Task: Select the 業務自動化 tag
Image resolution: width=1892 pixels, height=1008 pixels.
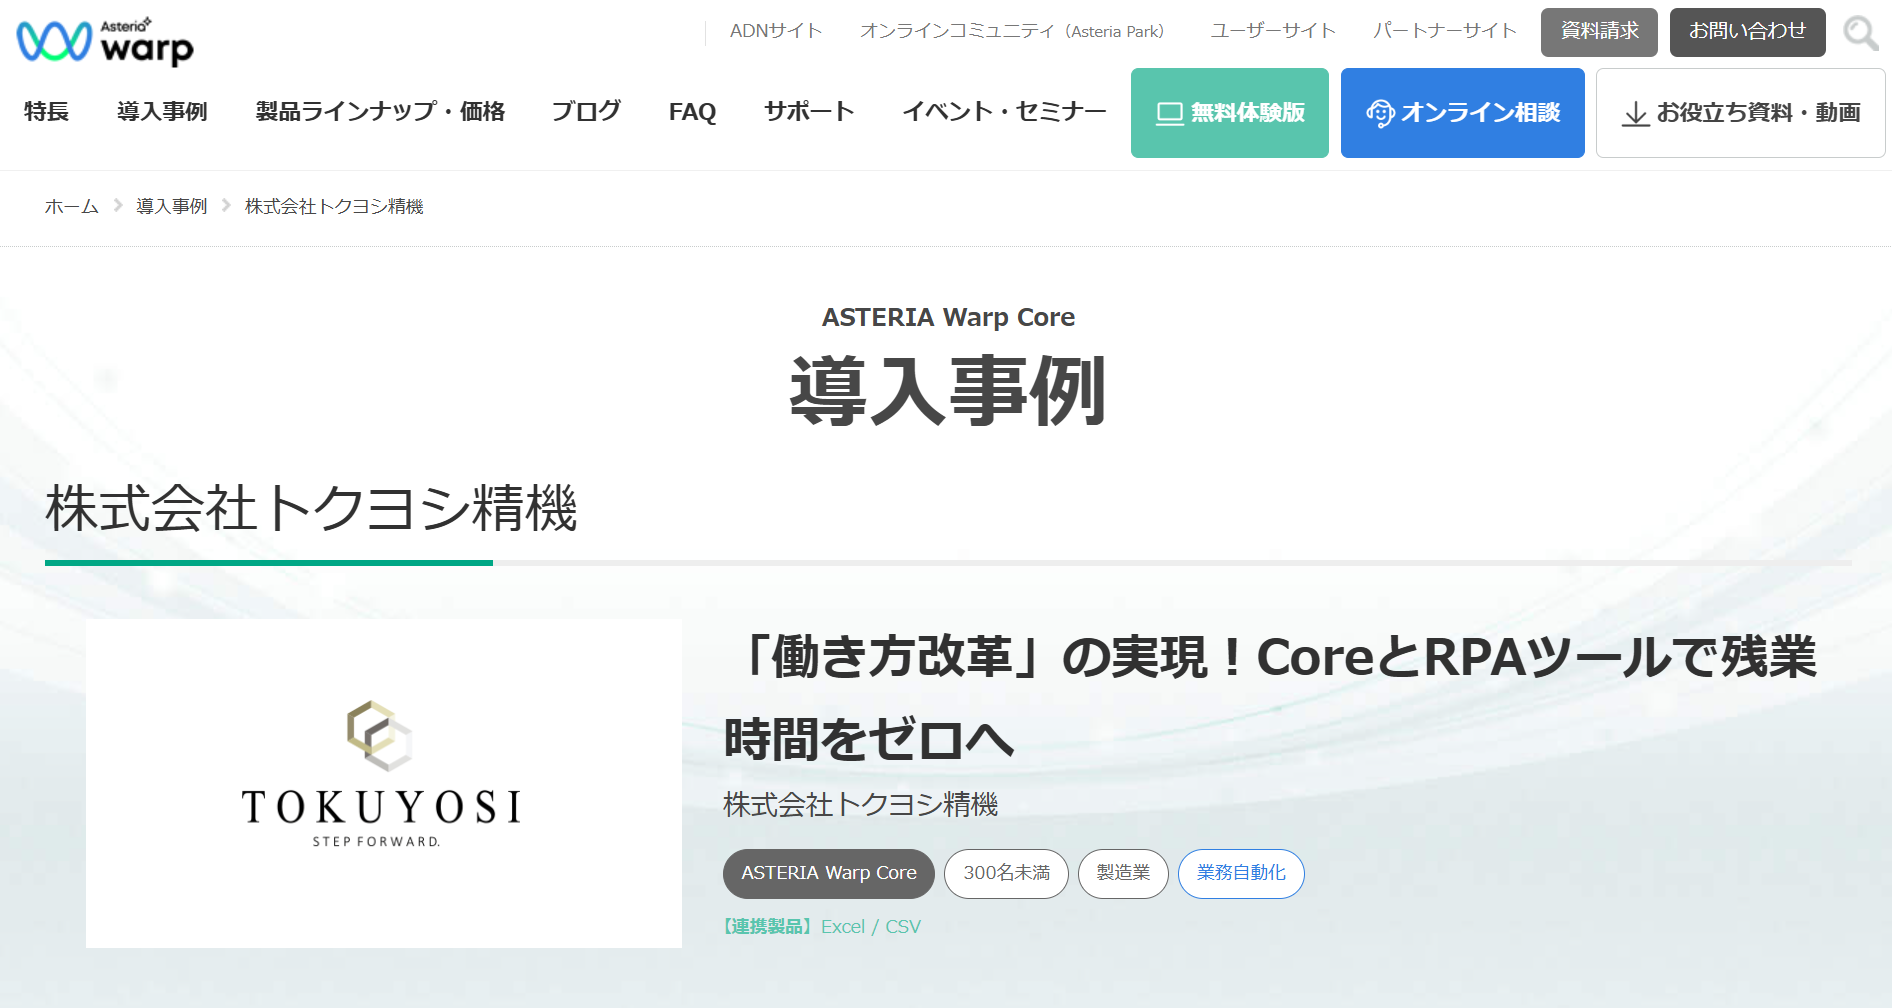Action: pyautogui.click(x=1240, y=873)
